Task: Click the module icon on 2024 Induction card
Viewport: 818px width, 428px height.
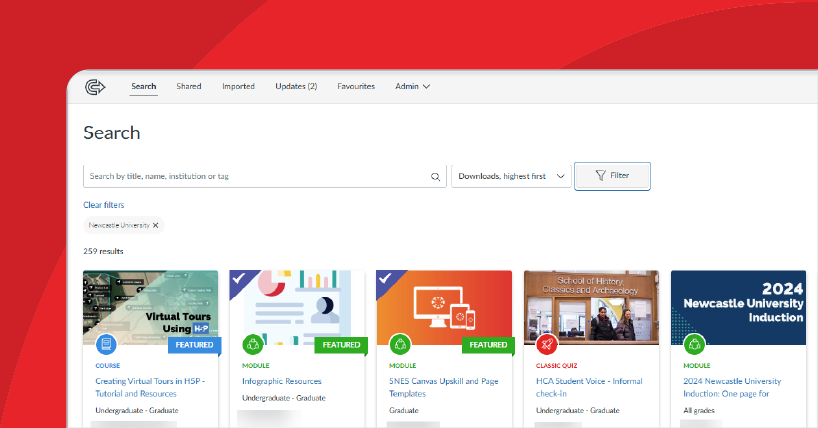Action: (694, 344)
